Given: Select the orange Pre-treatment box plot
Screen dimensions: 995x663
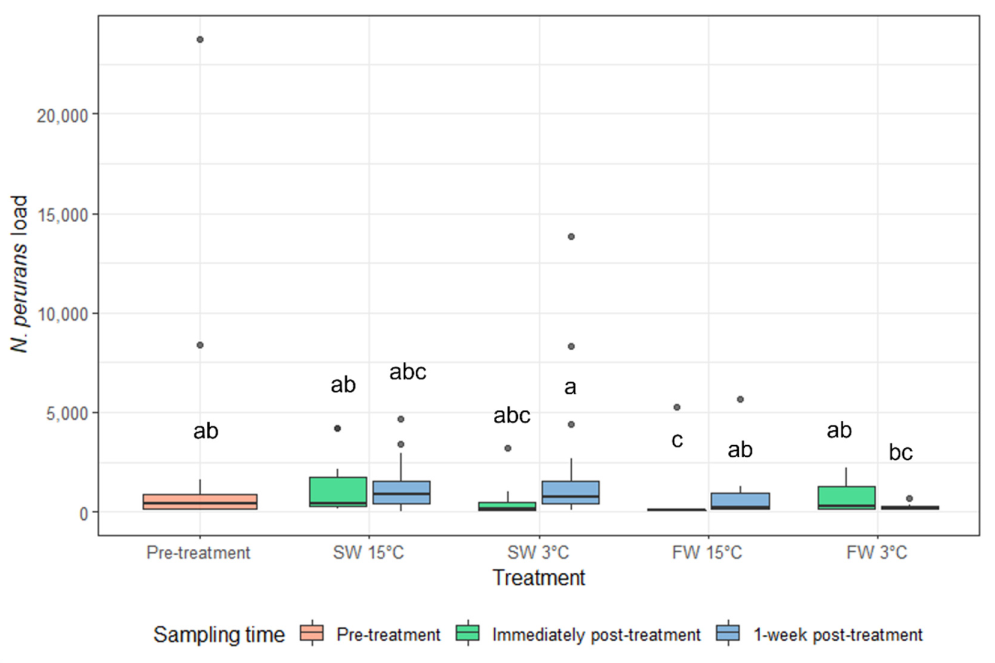Looking at the screenshot, I should click(x=200, y=502).
